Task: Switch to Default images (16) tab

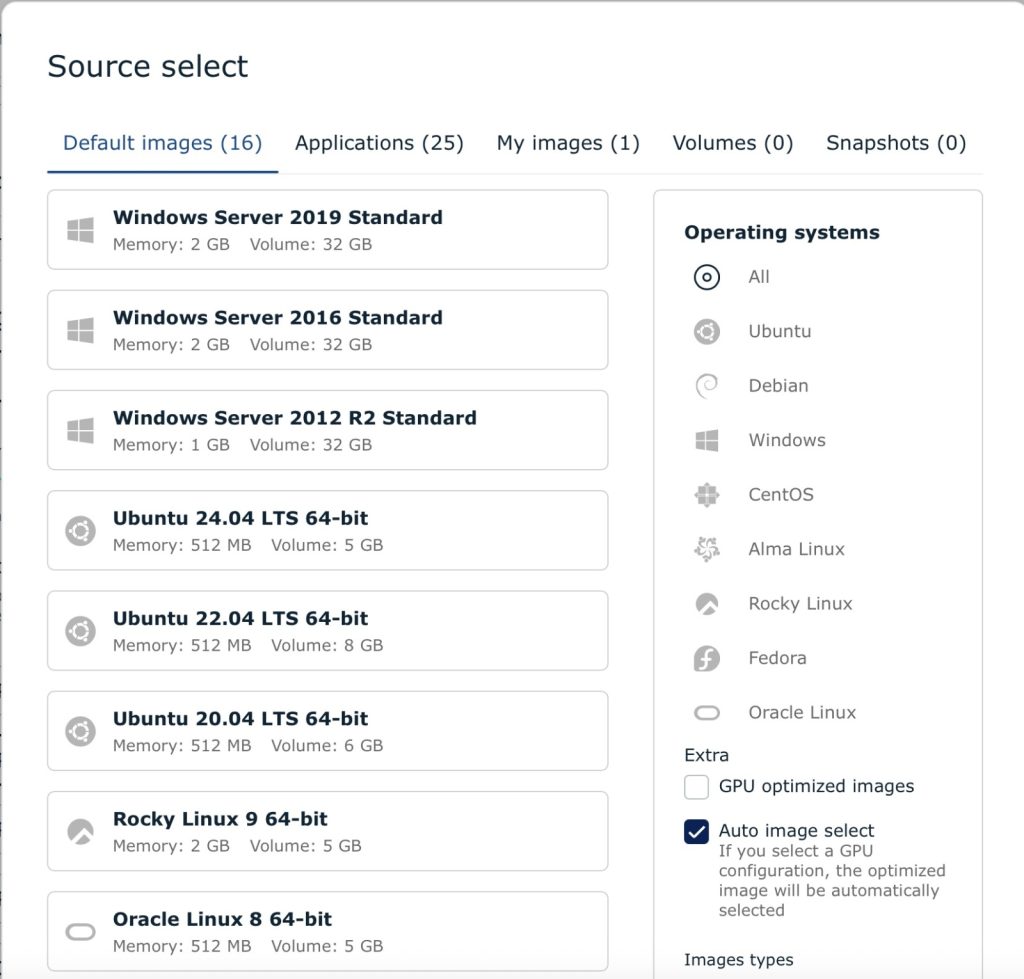Action: coord(163,143)
